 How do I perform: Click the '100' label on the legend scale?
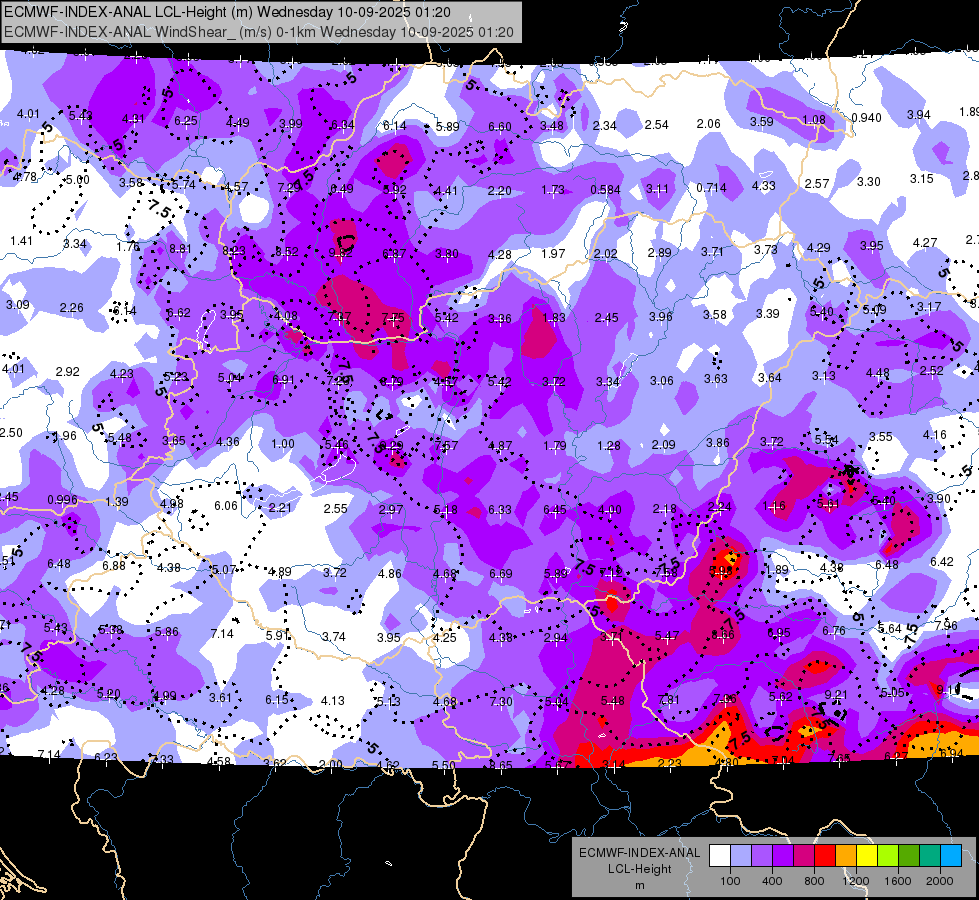[730, 881]
